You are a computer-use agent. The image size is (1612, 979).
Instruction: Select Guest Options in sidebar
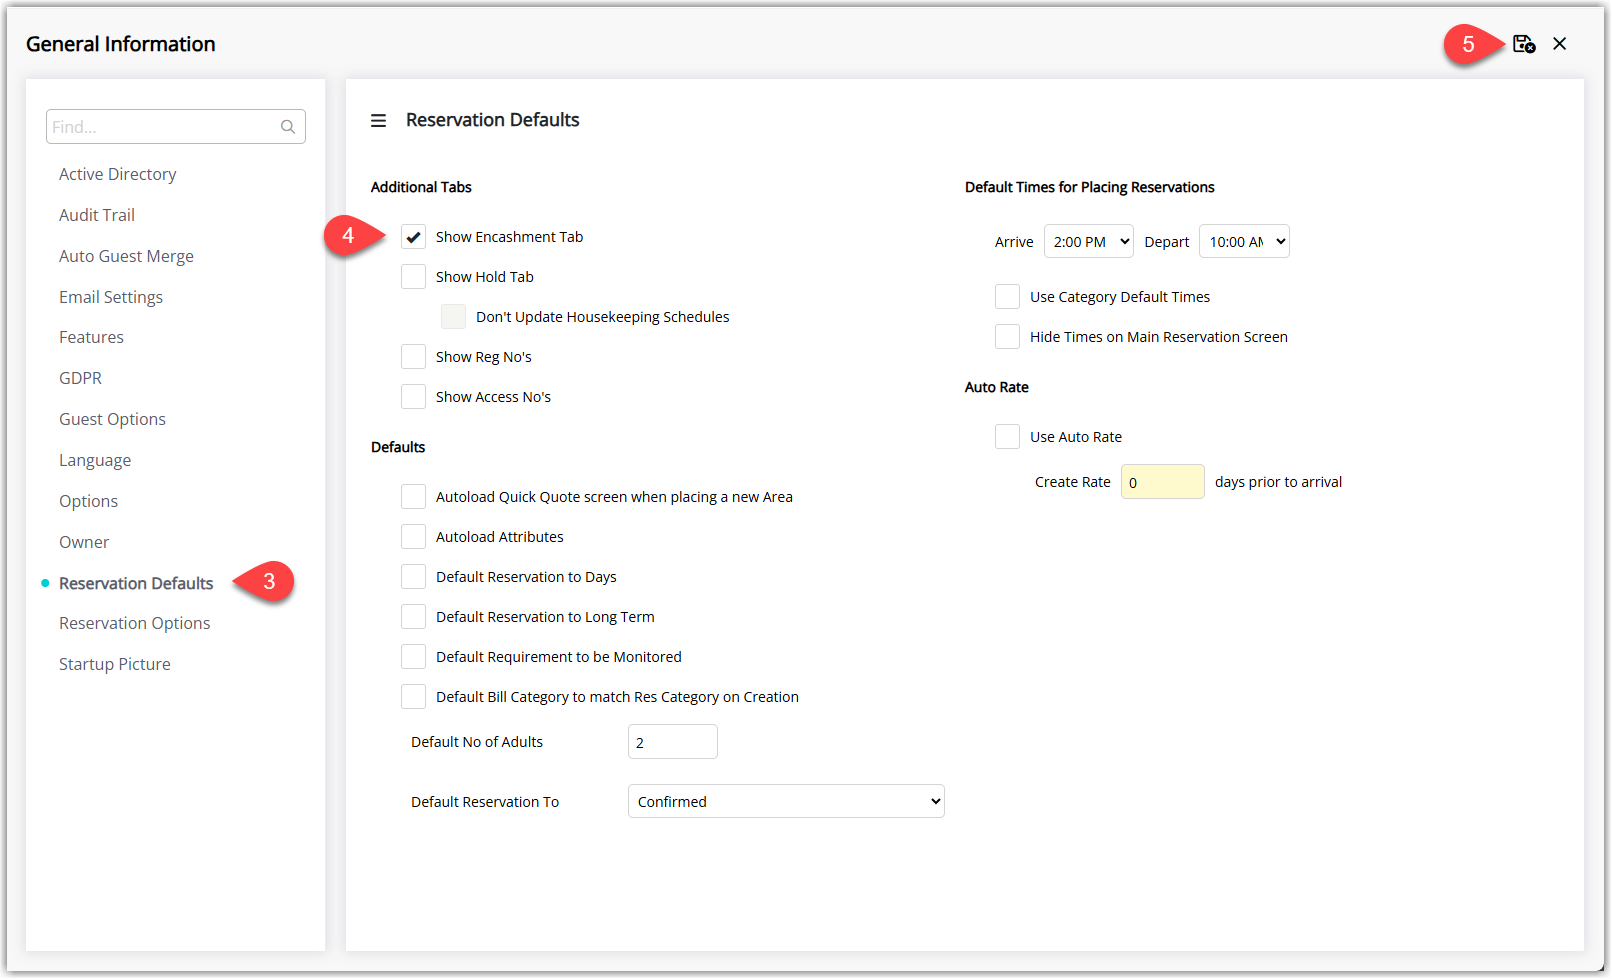pyautogui.click(x=113, y=419)
